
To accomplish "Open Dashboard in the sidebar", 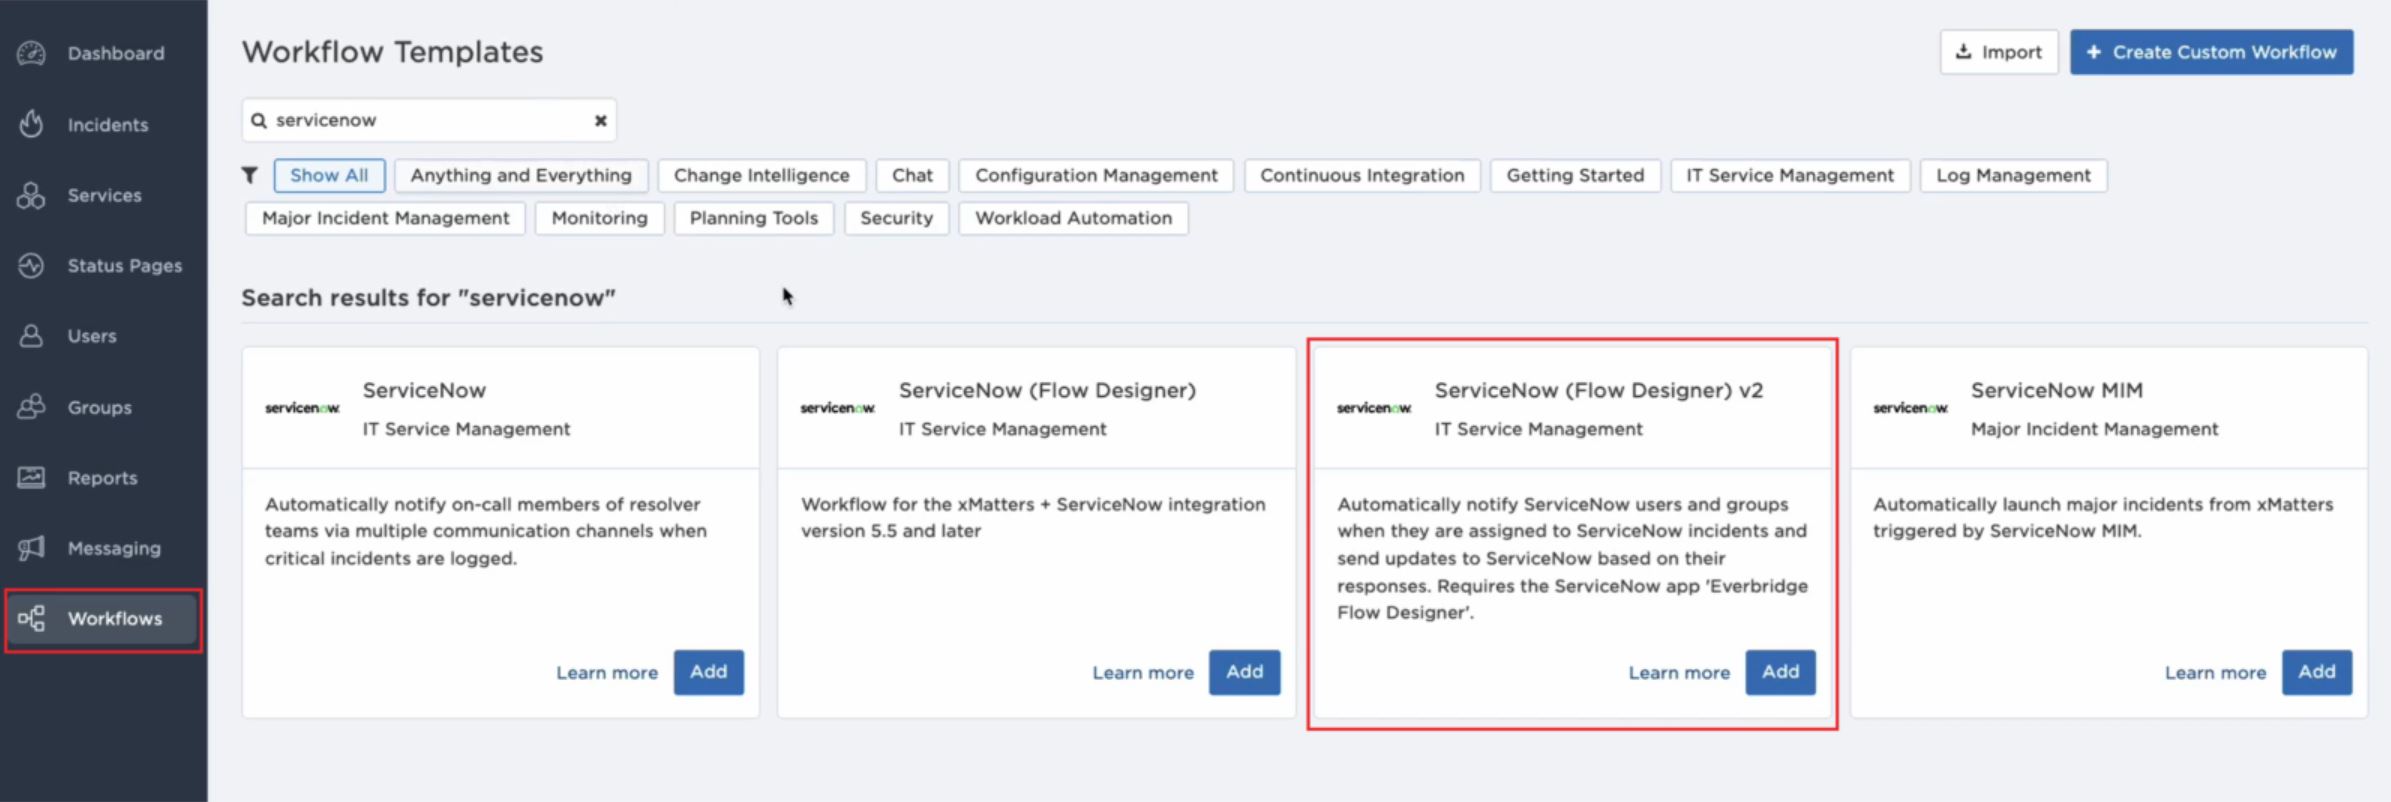I will [104, 53].
